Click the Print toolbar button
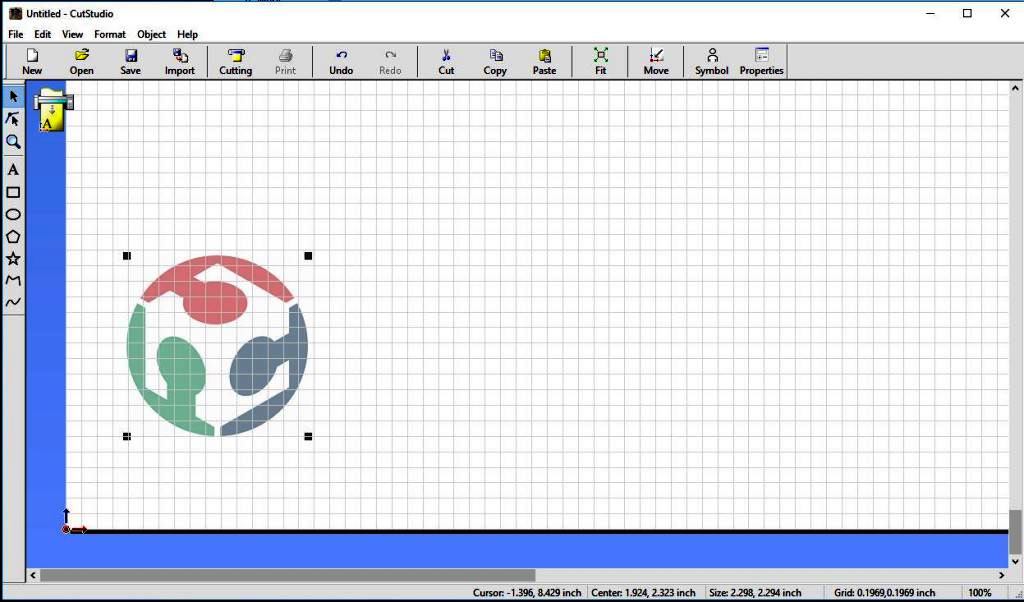The height and width of the screenshot is (602, 1024). point(285,62)
